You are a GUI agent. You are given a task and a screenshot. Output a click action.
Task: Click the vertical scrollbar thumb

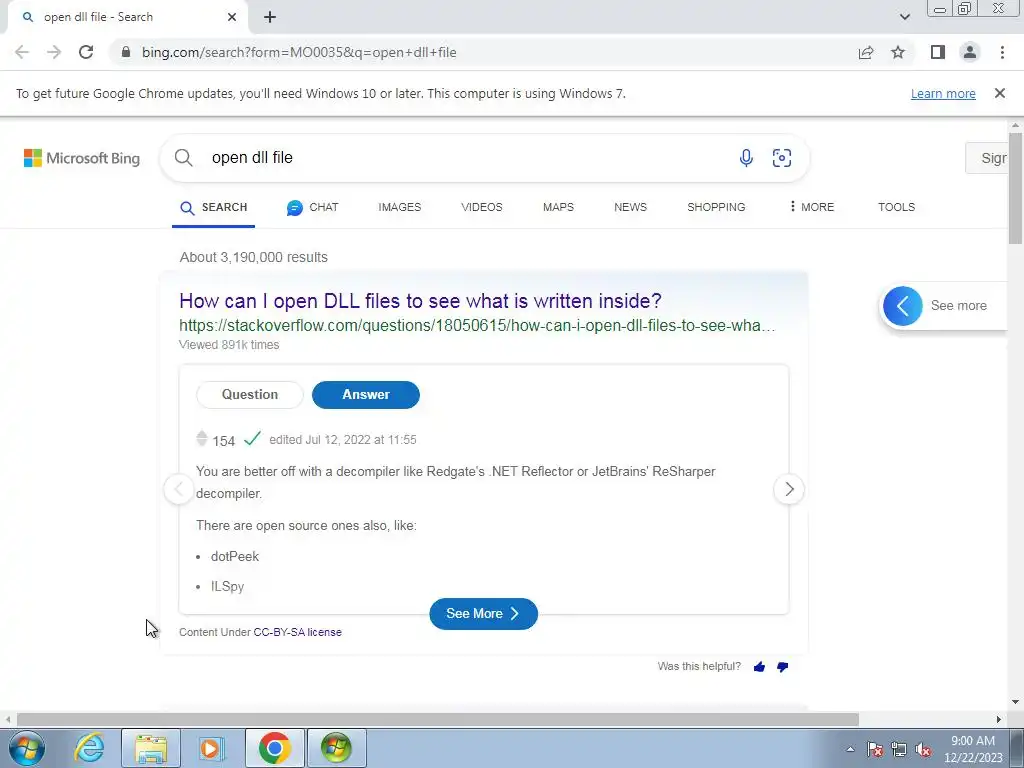1015,188
